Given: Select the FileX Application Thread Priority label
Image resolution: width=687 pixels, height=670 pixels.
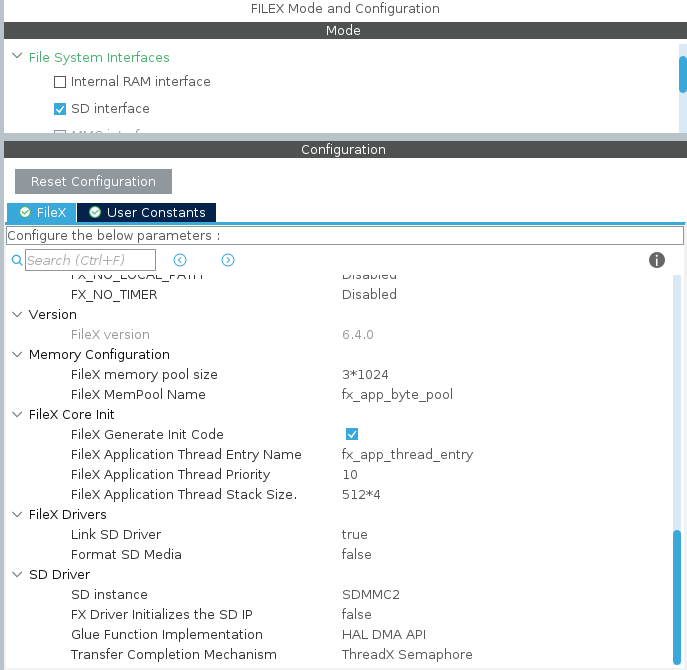Looking at the screenshot, I should (x=170, y=475).
